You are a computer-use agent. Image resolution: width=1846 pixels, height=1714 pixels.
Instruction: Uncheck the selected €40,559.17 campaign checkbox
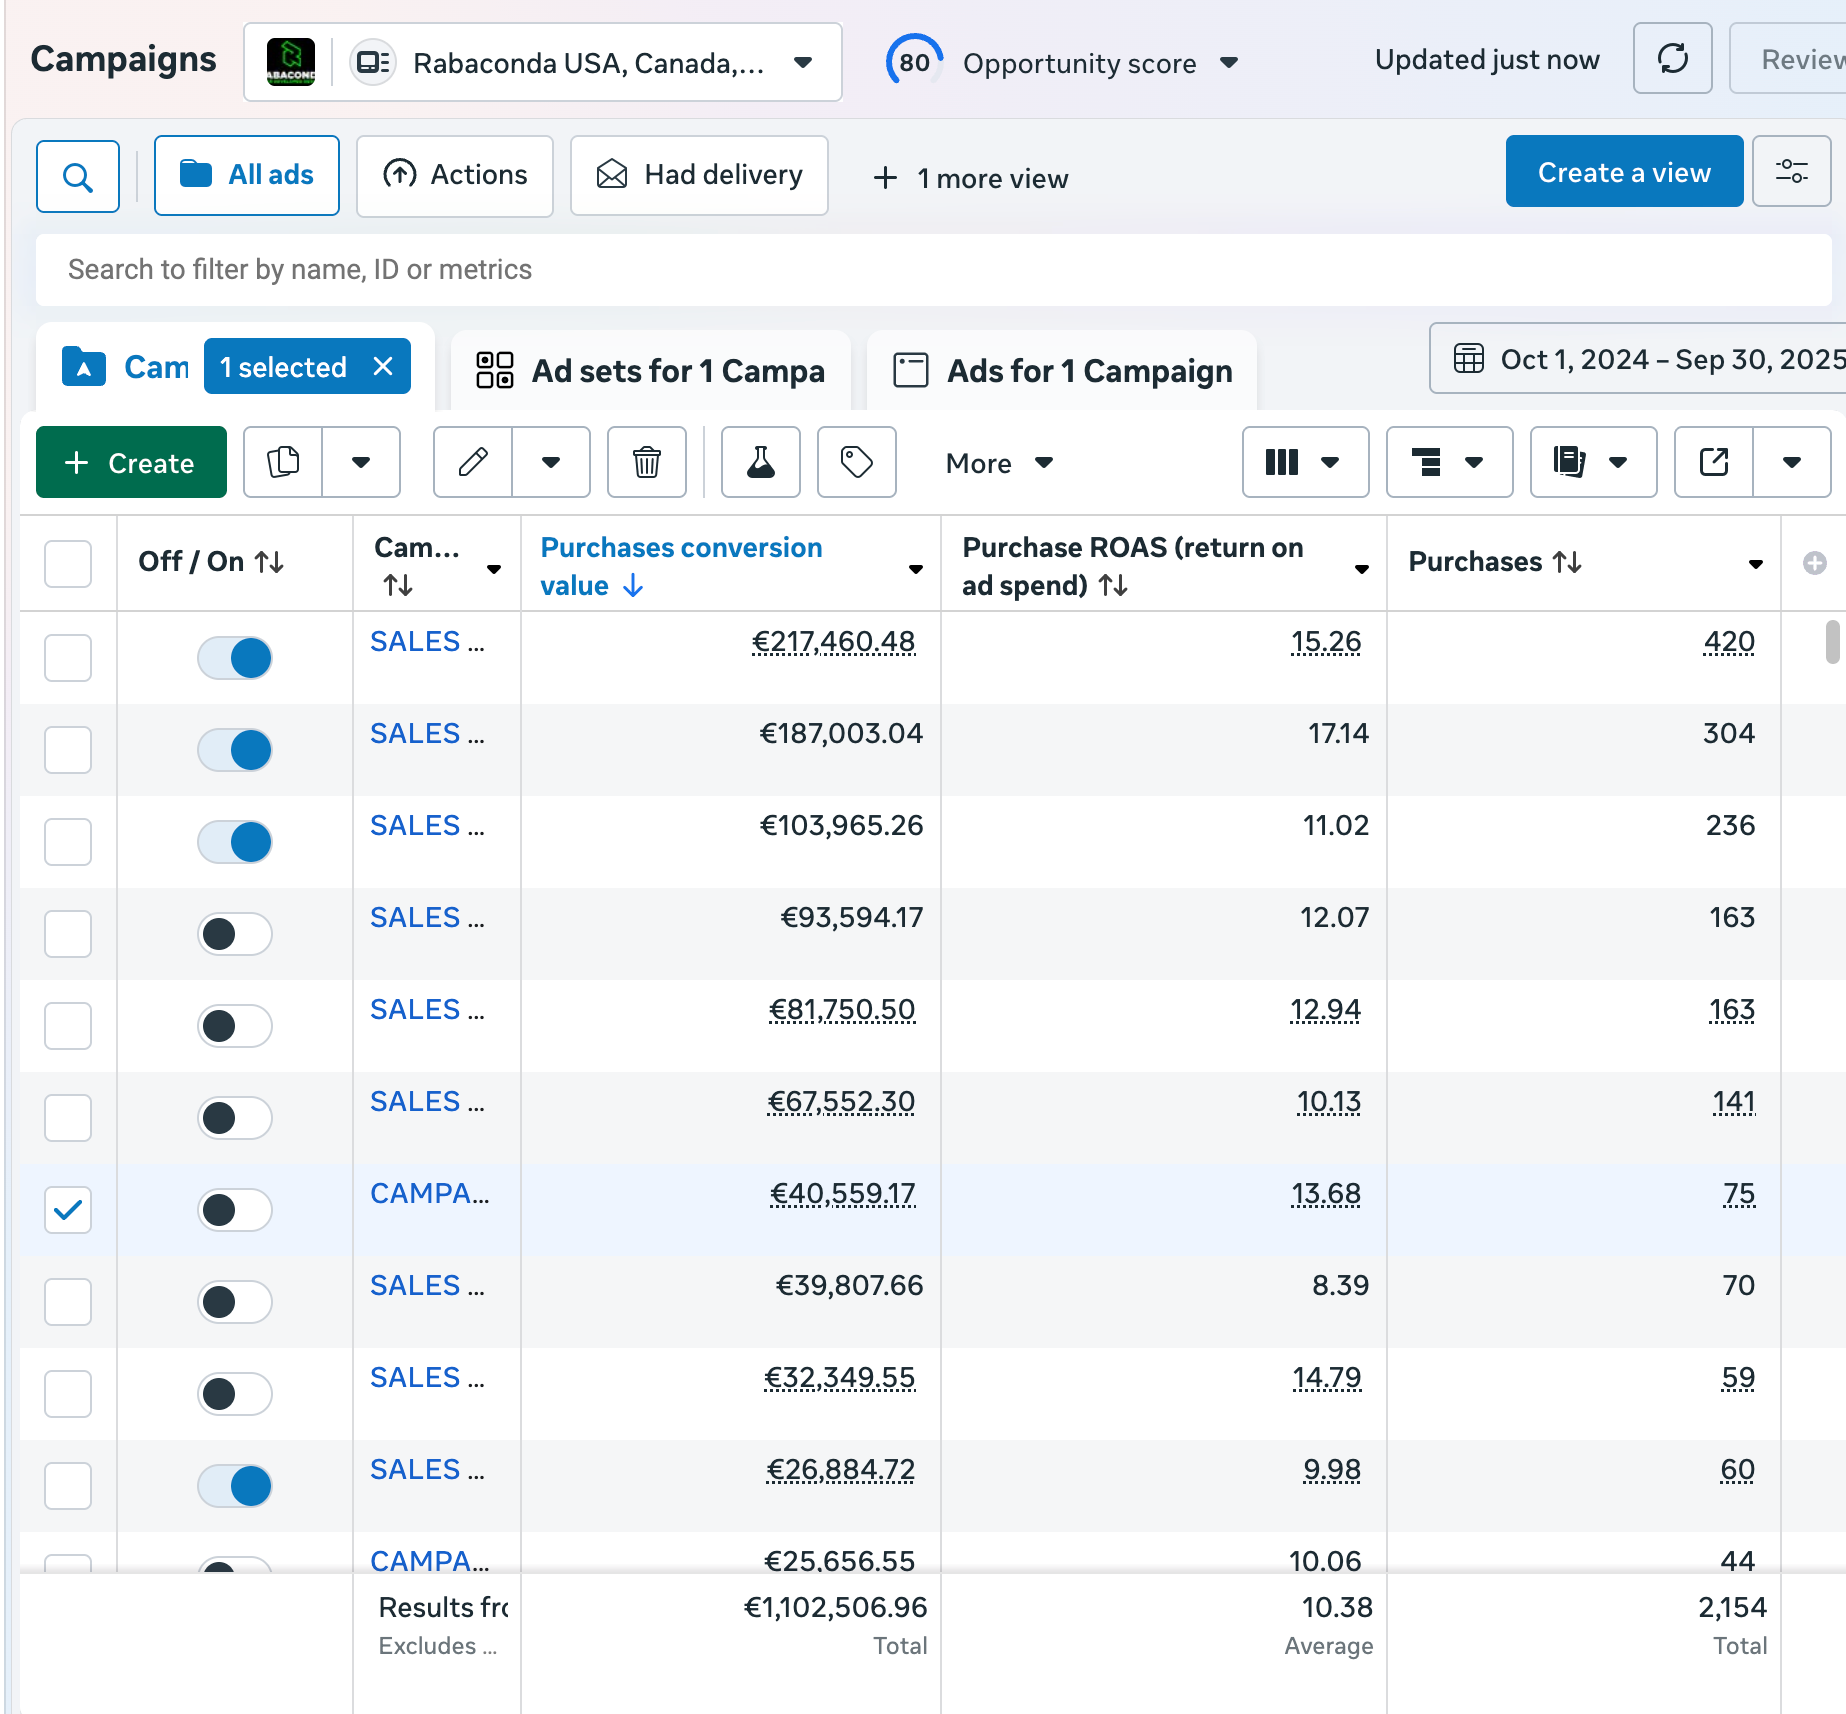pos(68,1210)
